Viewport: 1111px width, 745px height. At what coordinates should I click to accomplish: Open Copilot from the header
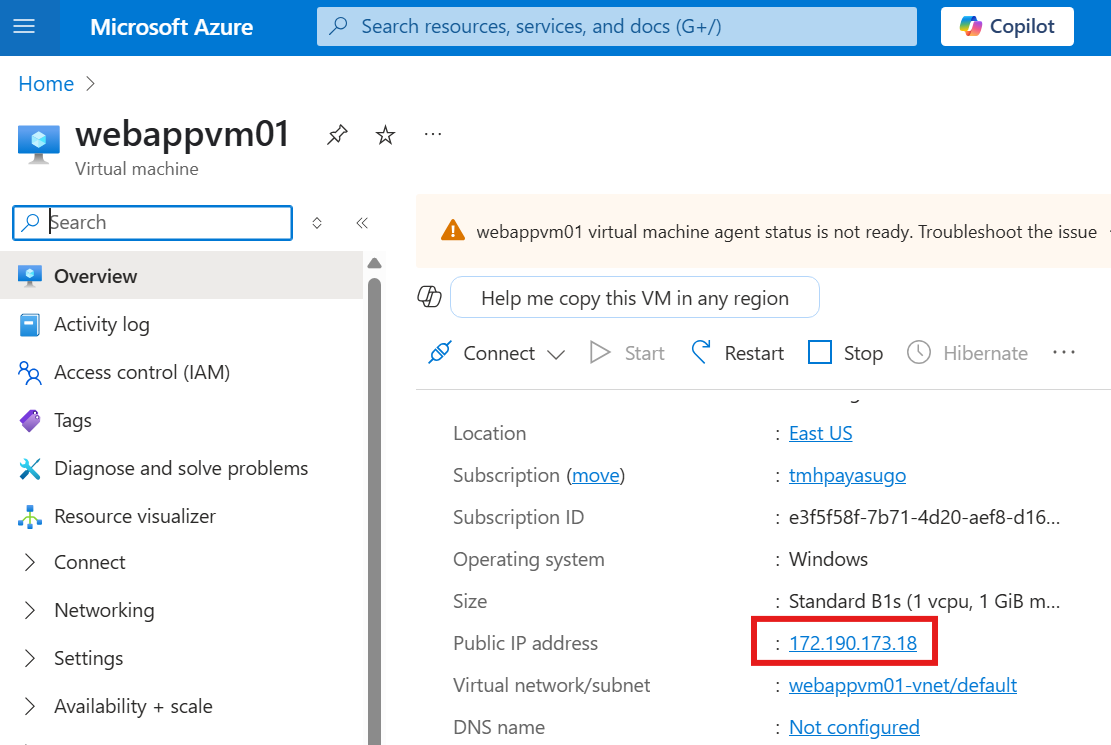pos(1007,27)
